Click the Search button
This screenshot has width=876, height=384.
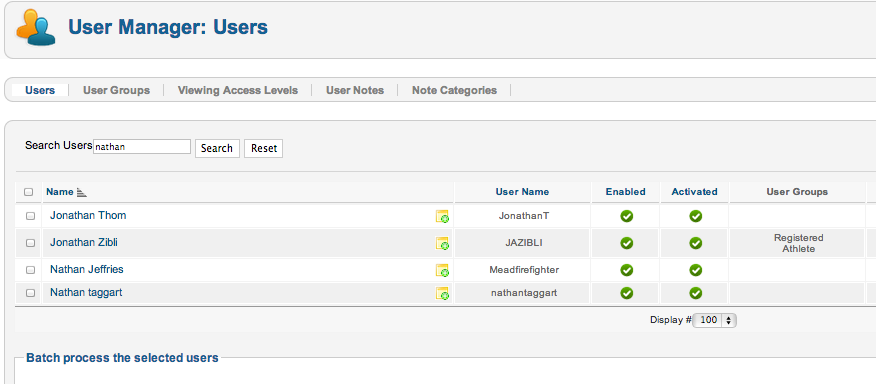click(217, 148)
